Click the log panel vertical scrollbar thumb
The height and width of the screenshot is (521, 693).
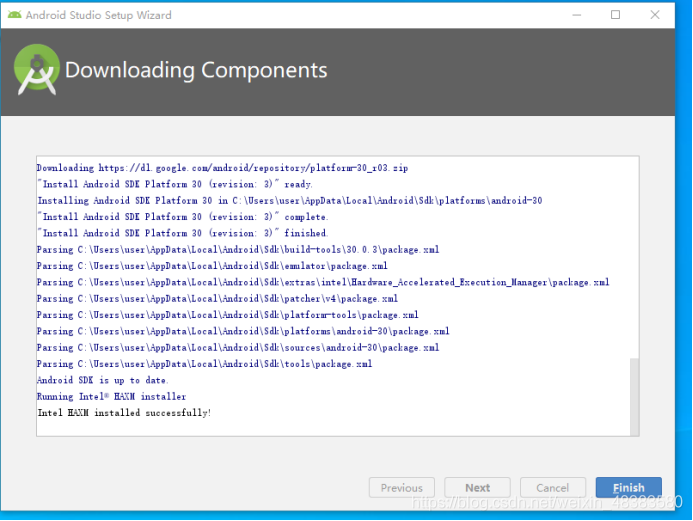(634, 396)
